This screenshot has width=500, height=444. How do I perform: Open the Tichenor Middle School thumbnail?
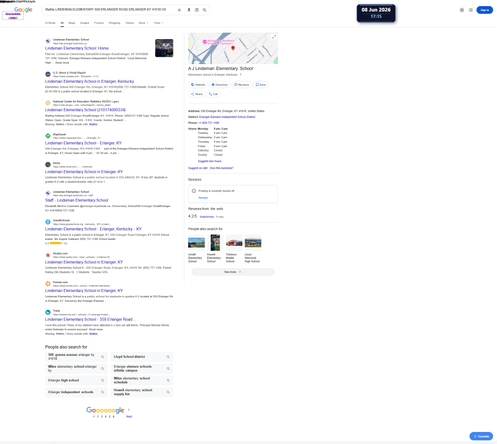(x=234, y=242)
